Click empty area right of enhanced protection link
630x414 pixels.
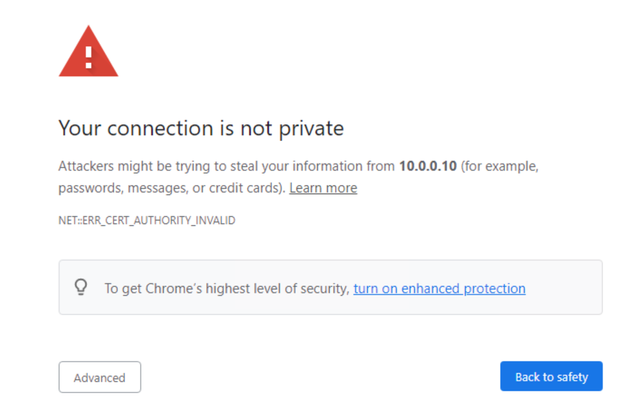coord(562,288)
